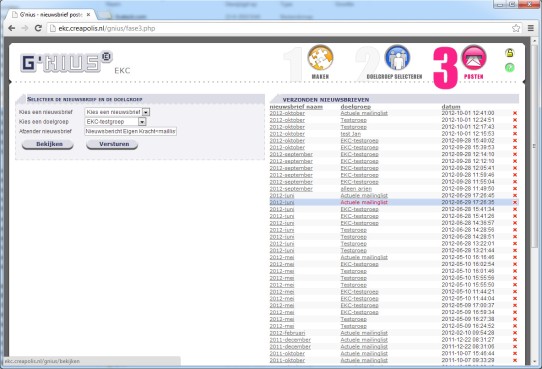Viewport: 542px width, 369px height.
Task: Delete newsletter sent 2012-05-10 11:44:21
Action: pyautogui.click(x=515, y=292)
